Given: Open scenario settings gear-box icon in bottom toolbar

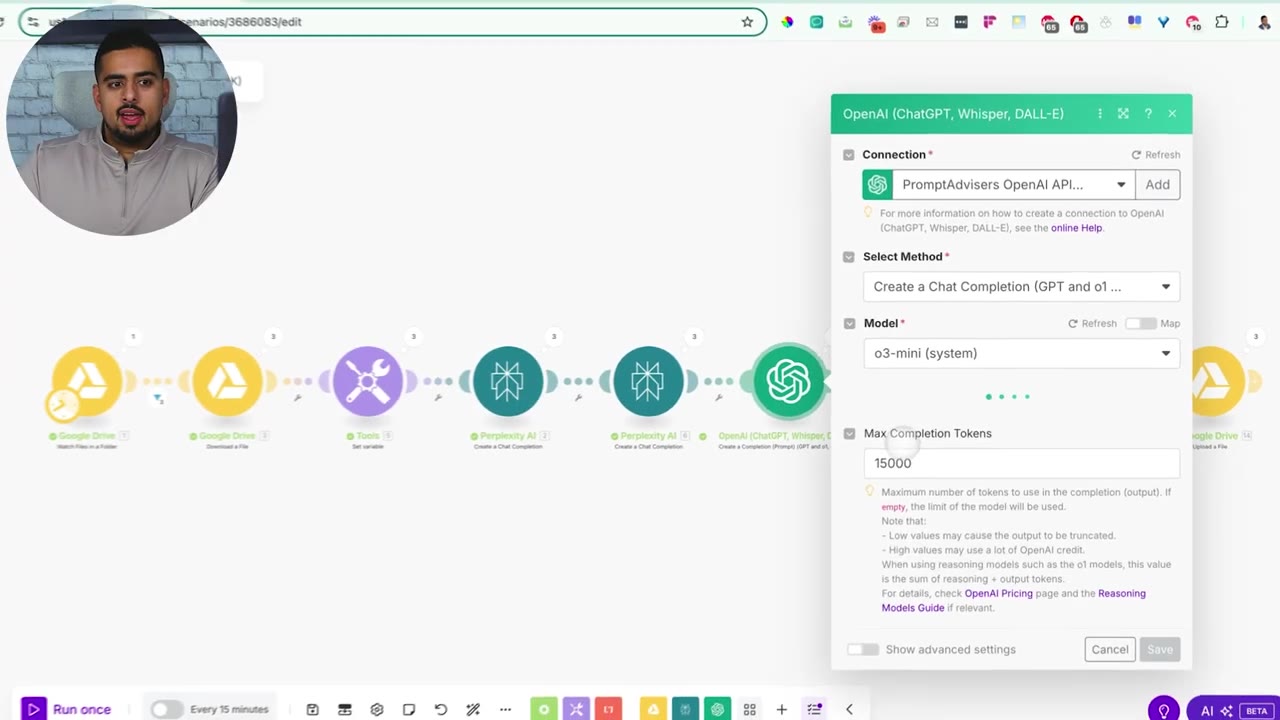Looking at the screenshot, I should coord(377,709).
